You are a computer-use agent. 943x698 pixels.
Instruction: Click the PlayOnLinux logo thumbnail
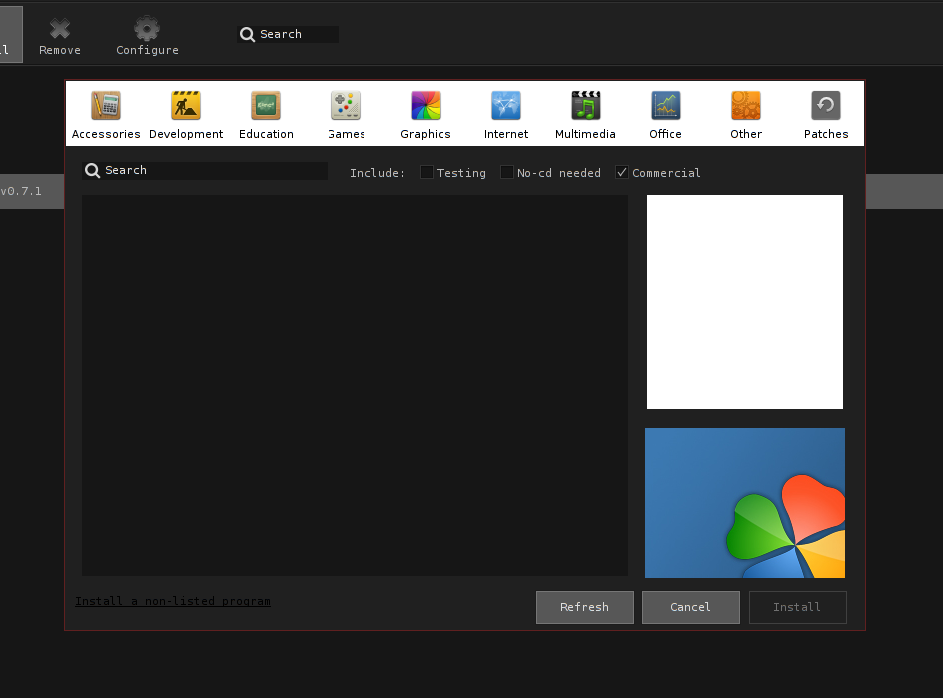click(744, 503)
